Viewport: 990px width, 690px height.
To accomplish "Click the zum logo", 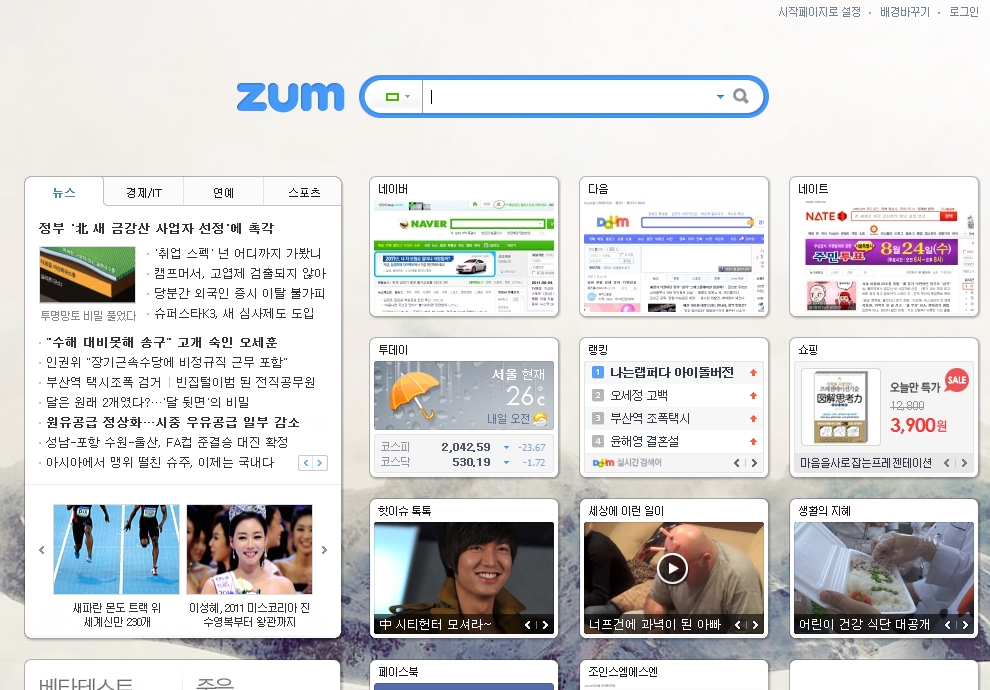I will 290,97.
